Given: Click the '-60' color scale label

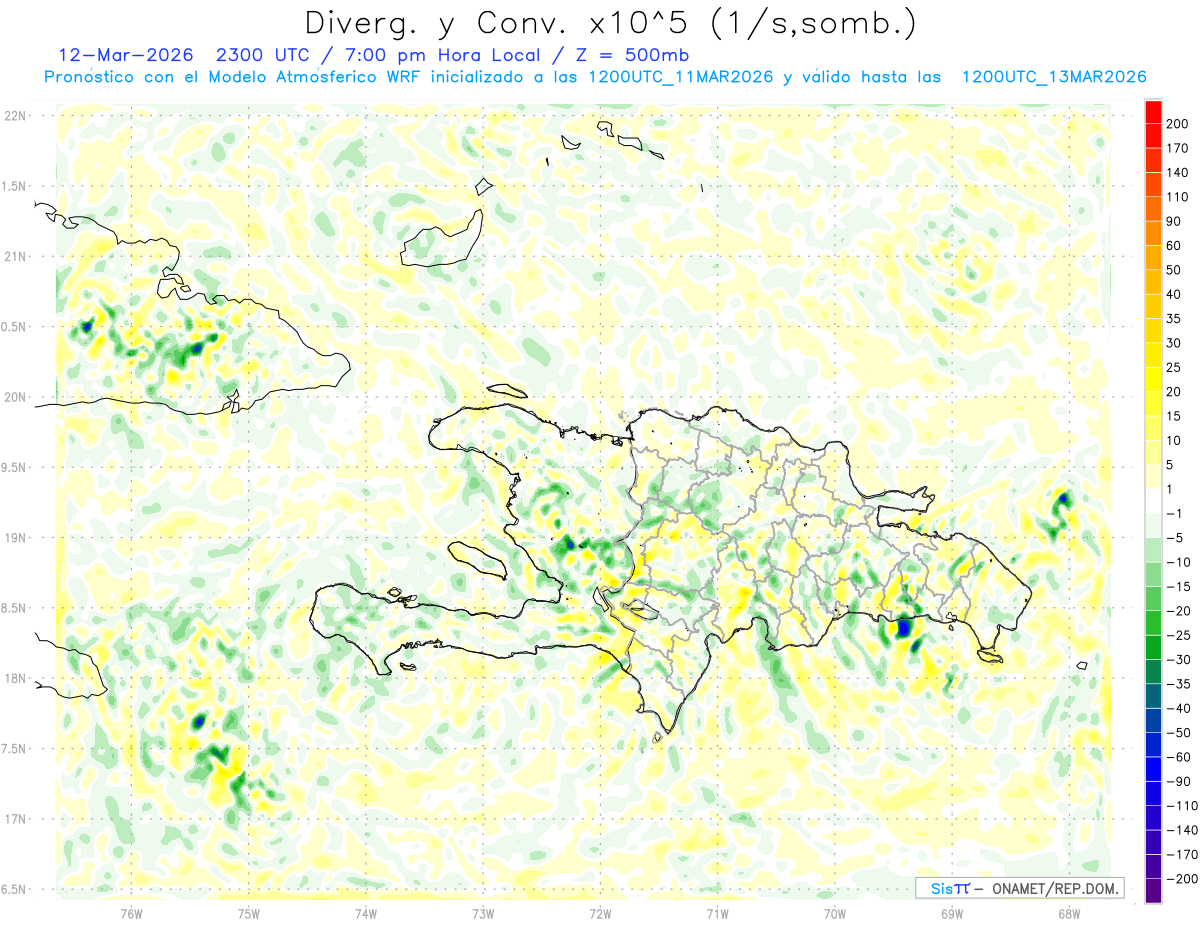Looking at the screenshot, I should 1179,757.
